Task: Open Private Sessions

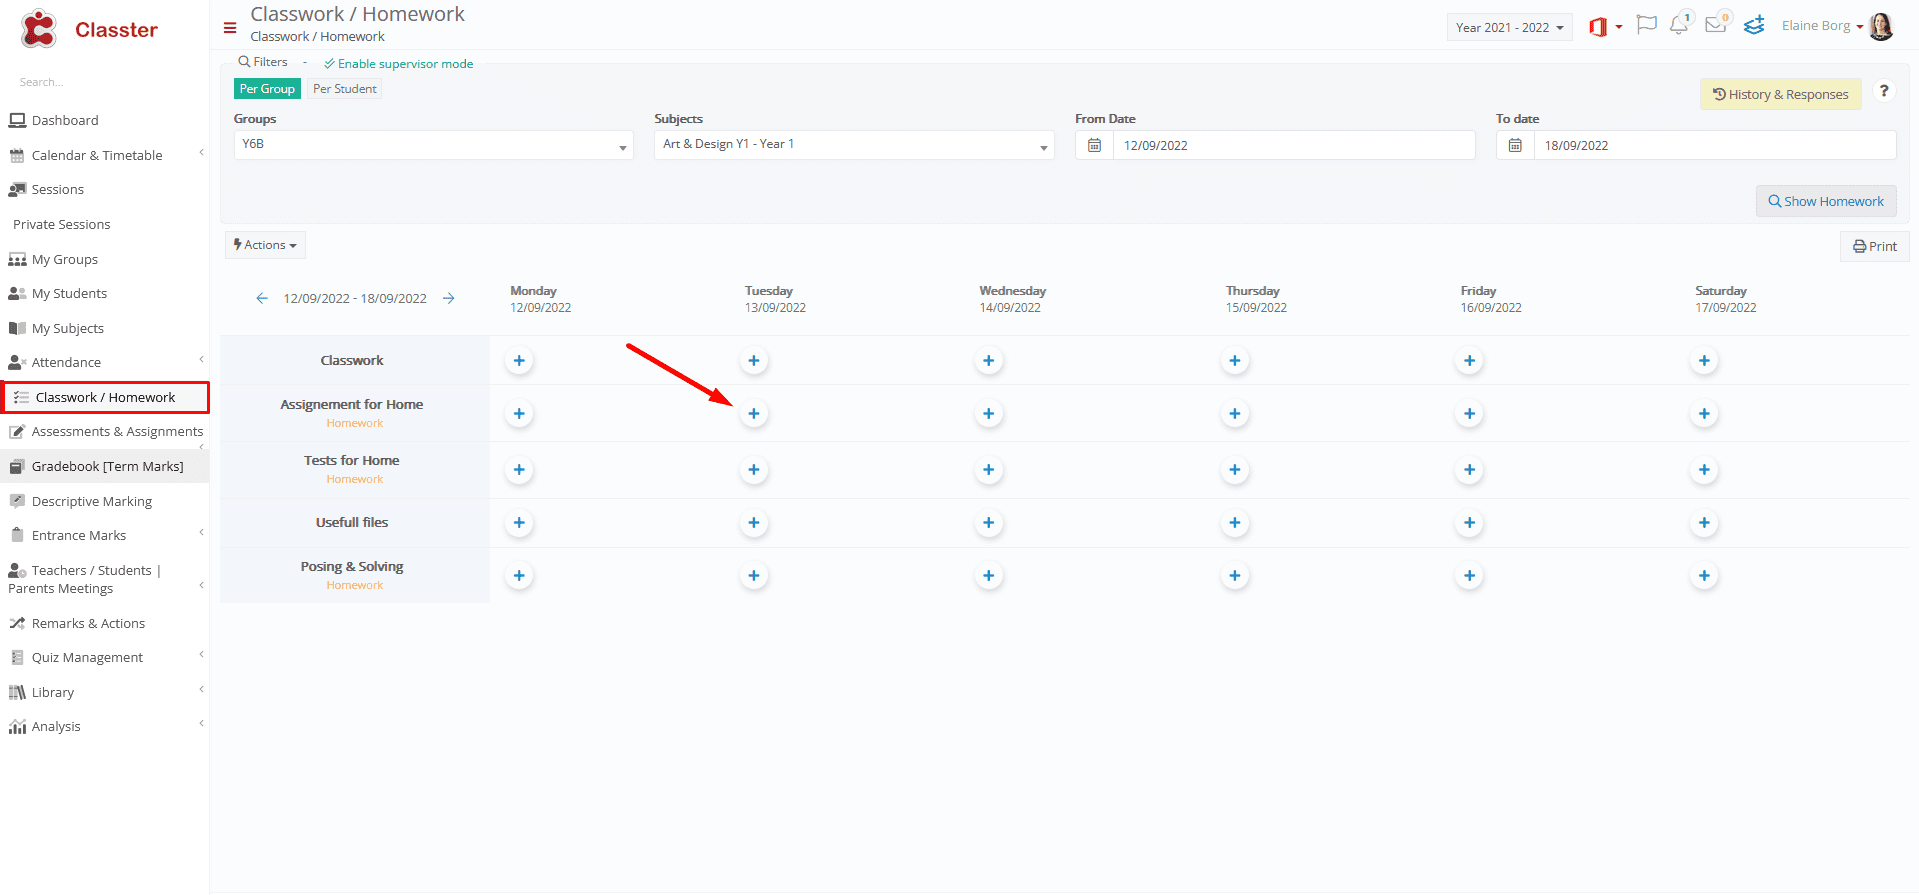Action: pyautogui.click(x=62, y=224)
